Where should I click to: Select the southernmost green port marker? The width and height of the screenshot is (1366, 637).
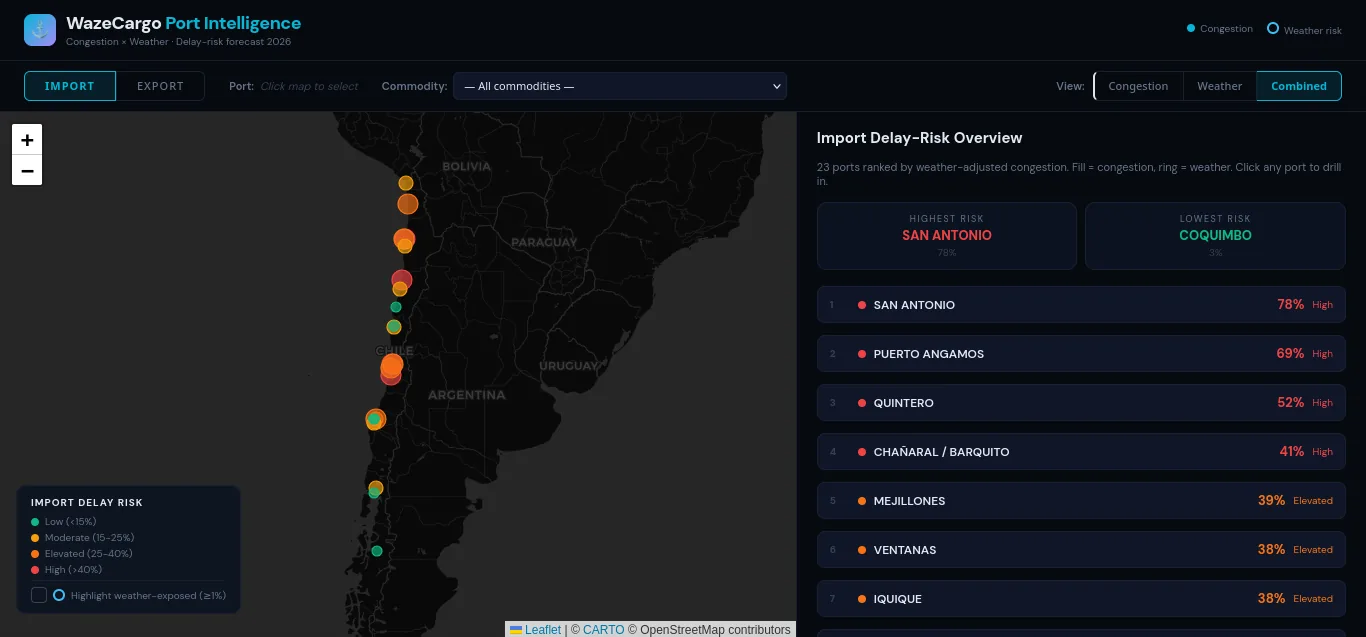(377, 551)
